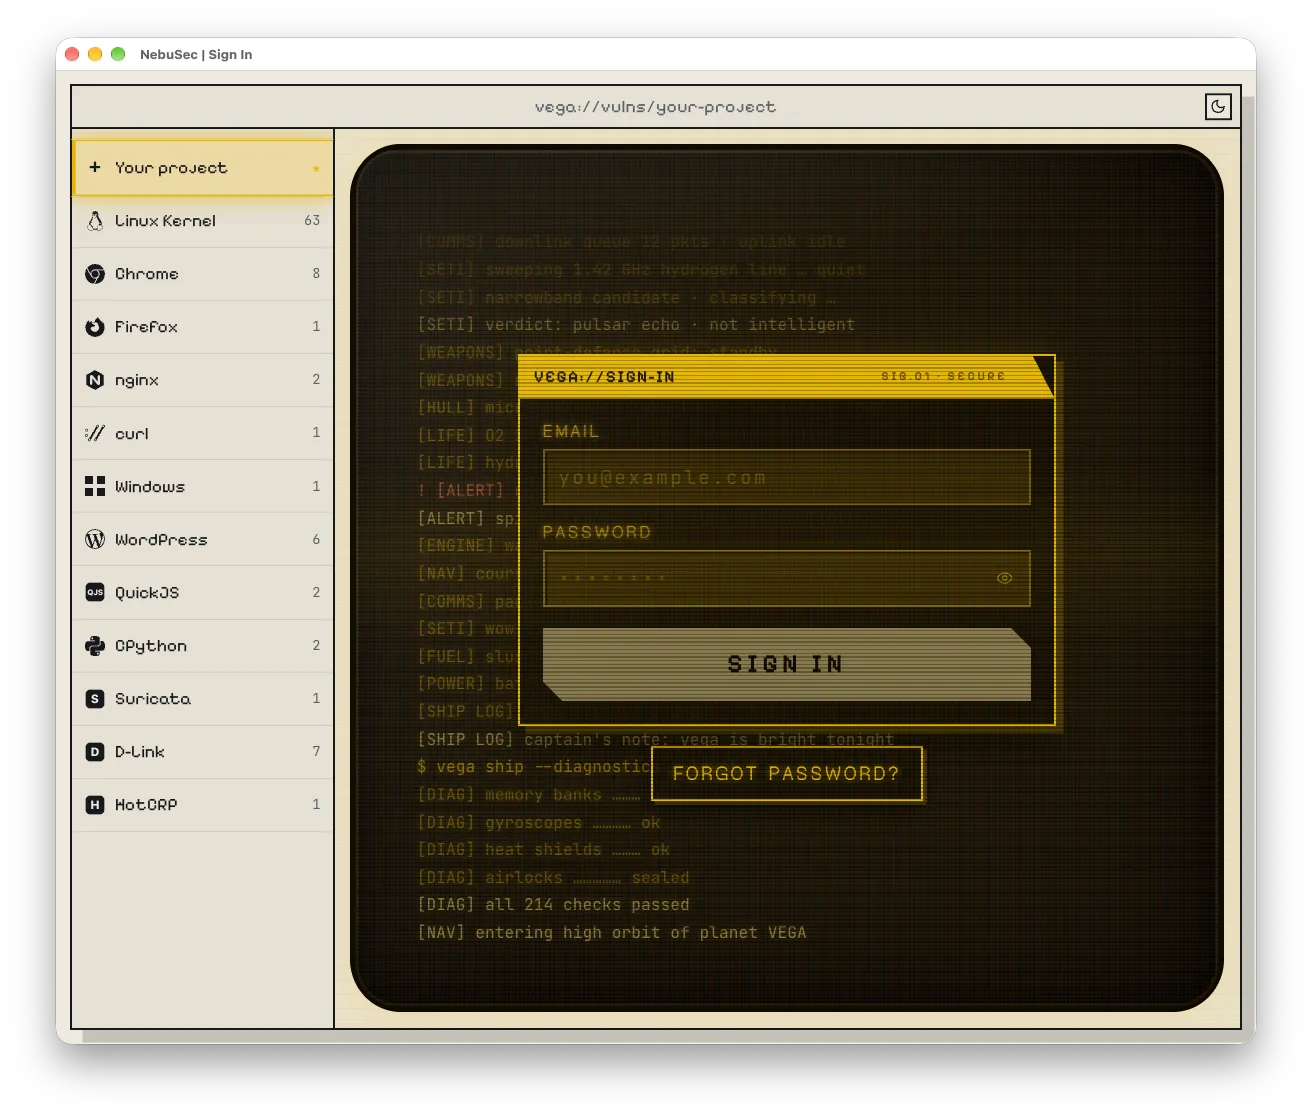Click the curl slashes icon
The image size is (1312, 1118).
click(x=95, y=433)
